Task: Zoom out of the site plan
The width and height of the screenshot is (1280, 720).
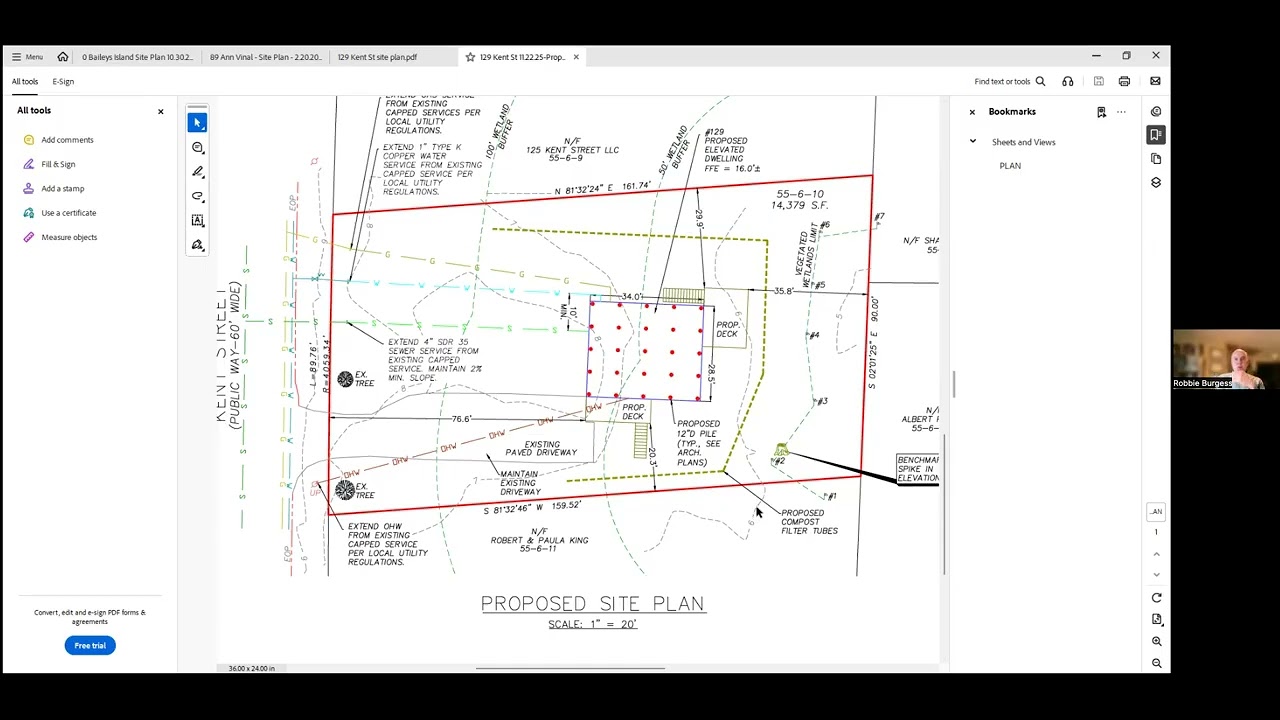Action: pyautogui.click(x=1156, y=663)
